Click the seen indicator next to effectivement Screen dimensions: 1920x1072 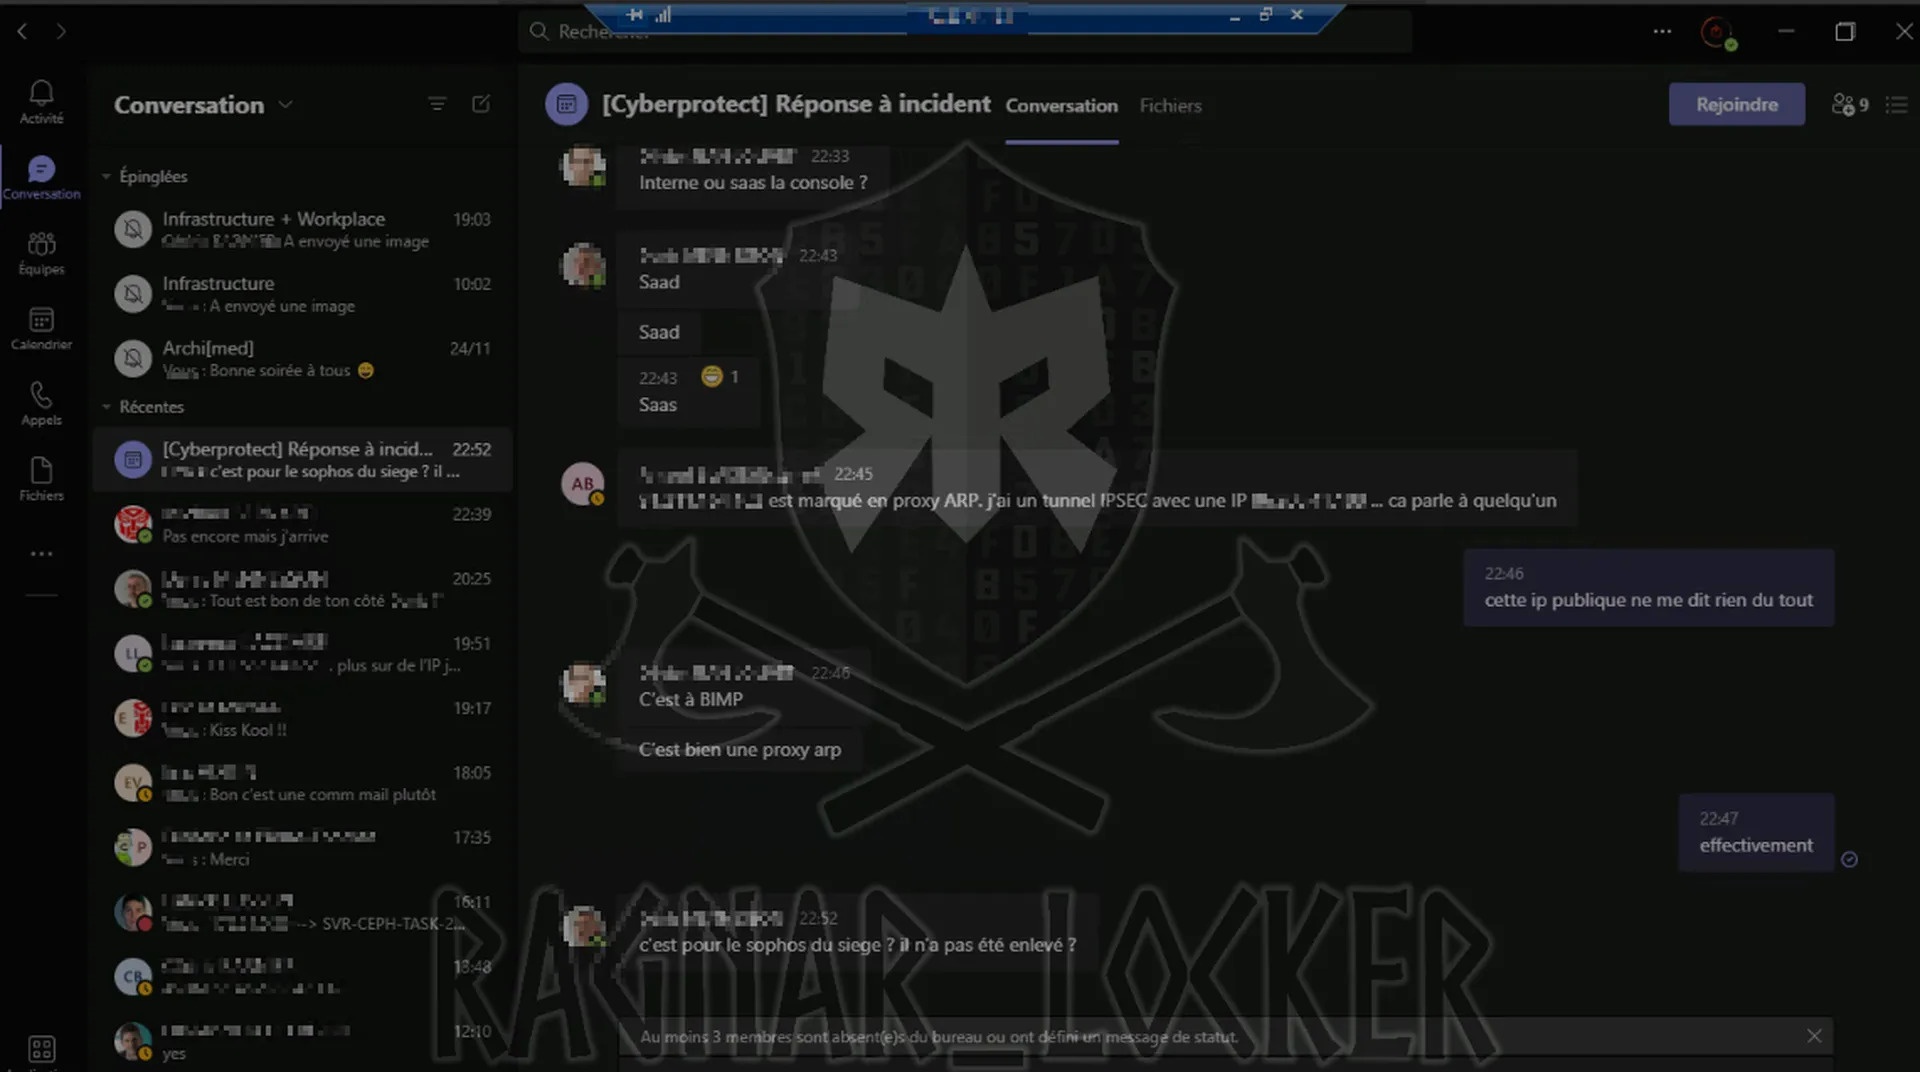point(1850,859)
